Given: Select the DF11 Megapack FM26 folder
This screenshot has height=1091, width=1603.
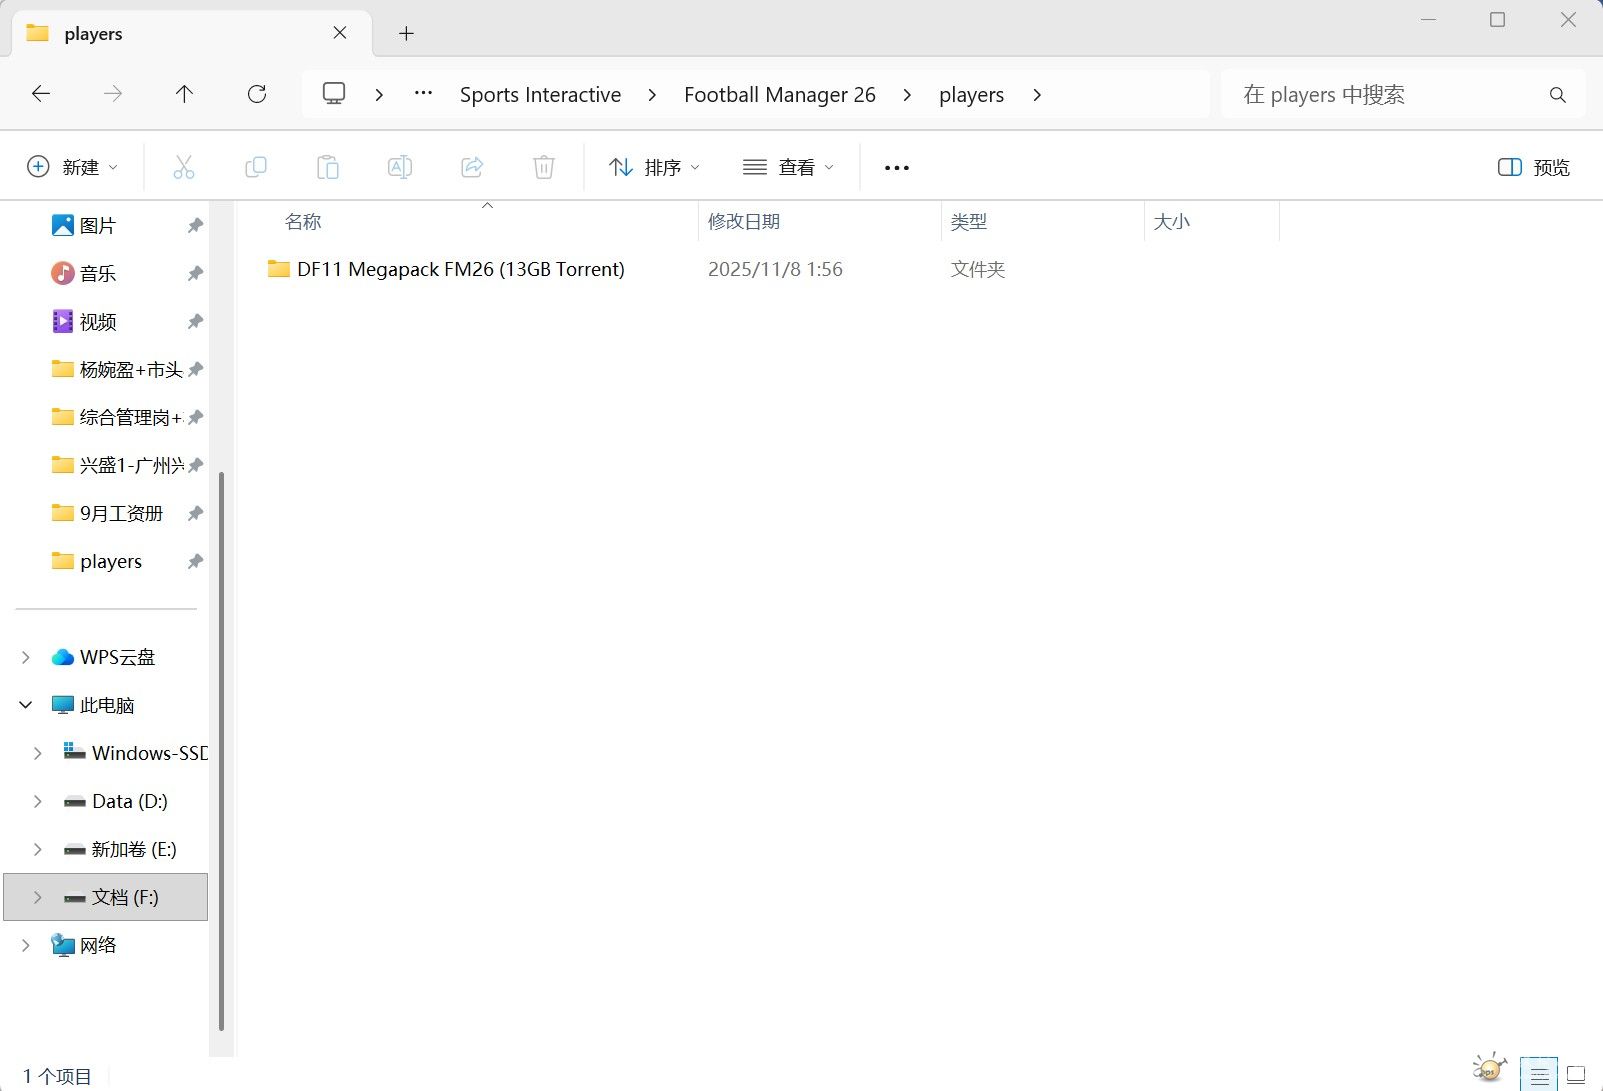Looking at the screenshot, I should [x=460, y=269].
